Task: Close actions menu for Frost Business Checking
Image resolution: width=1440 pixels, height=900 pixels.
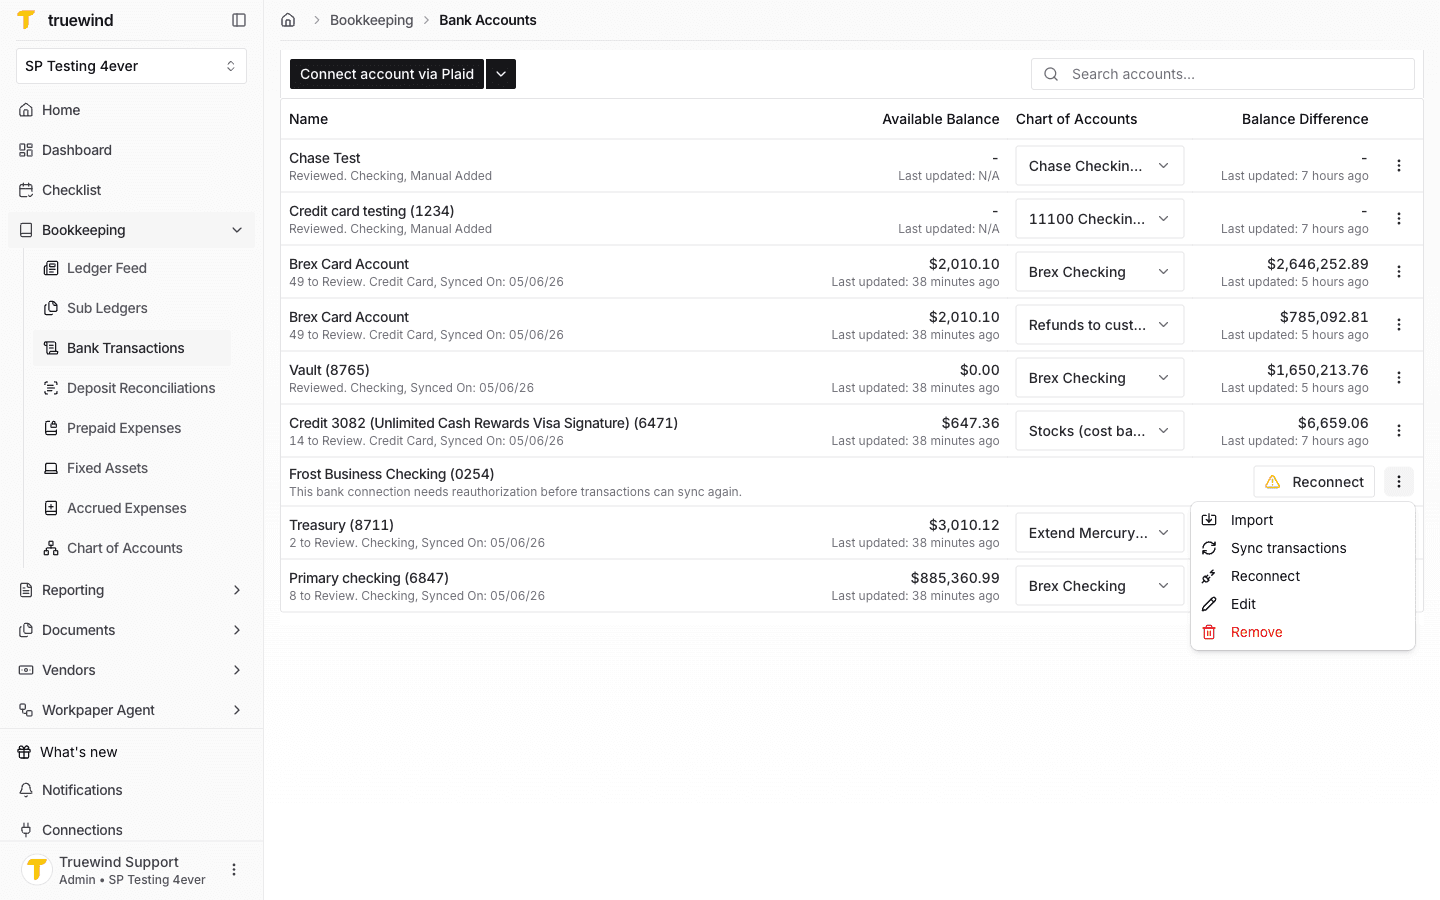Action: (1399, 482)
